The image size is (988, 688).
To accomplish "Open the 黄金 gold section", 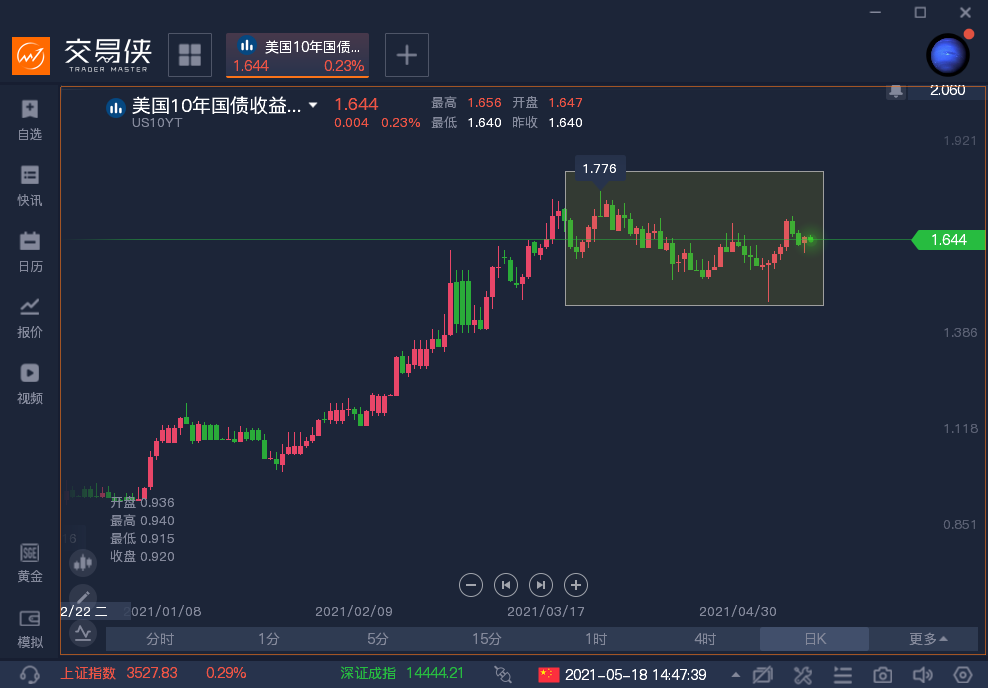I will 30,563.
